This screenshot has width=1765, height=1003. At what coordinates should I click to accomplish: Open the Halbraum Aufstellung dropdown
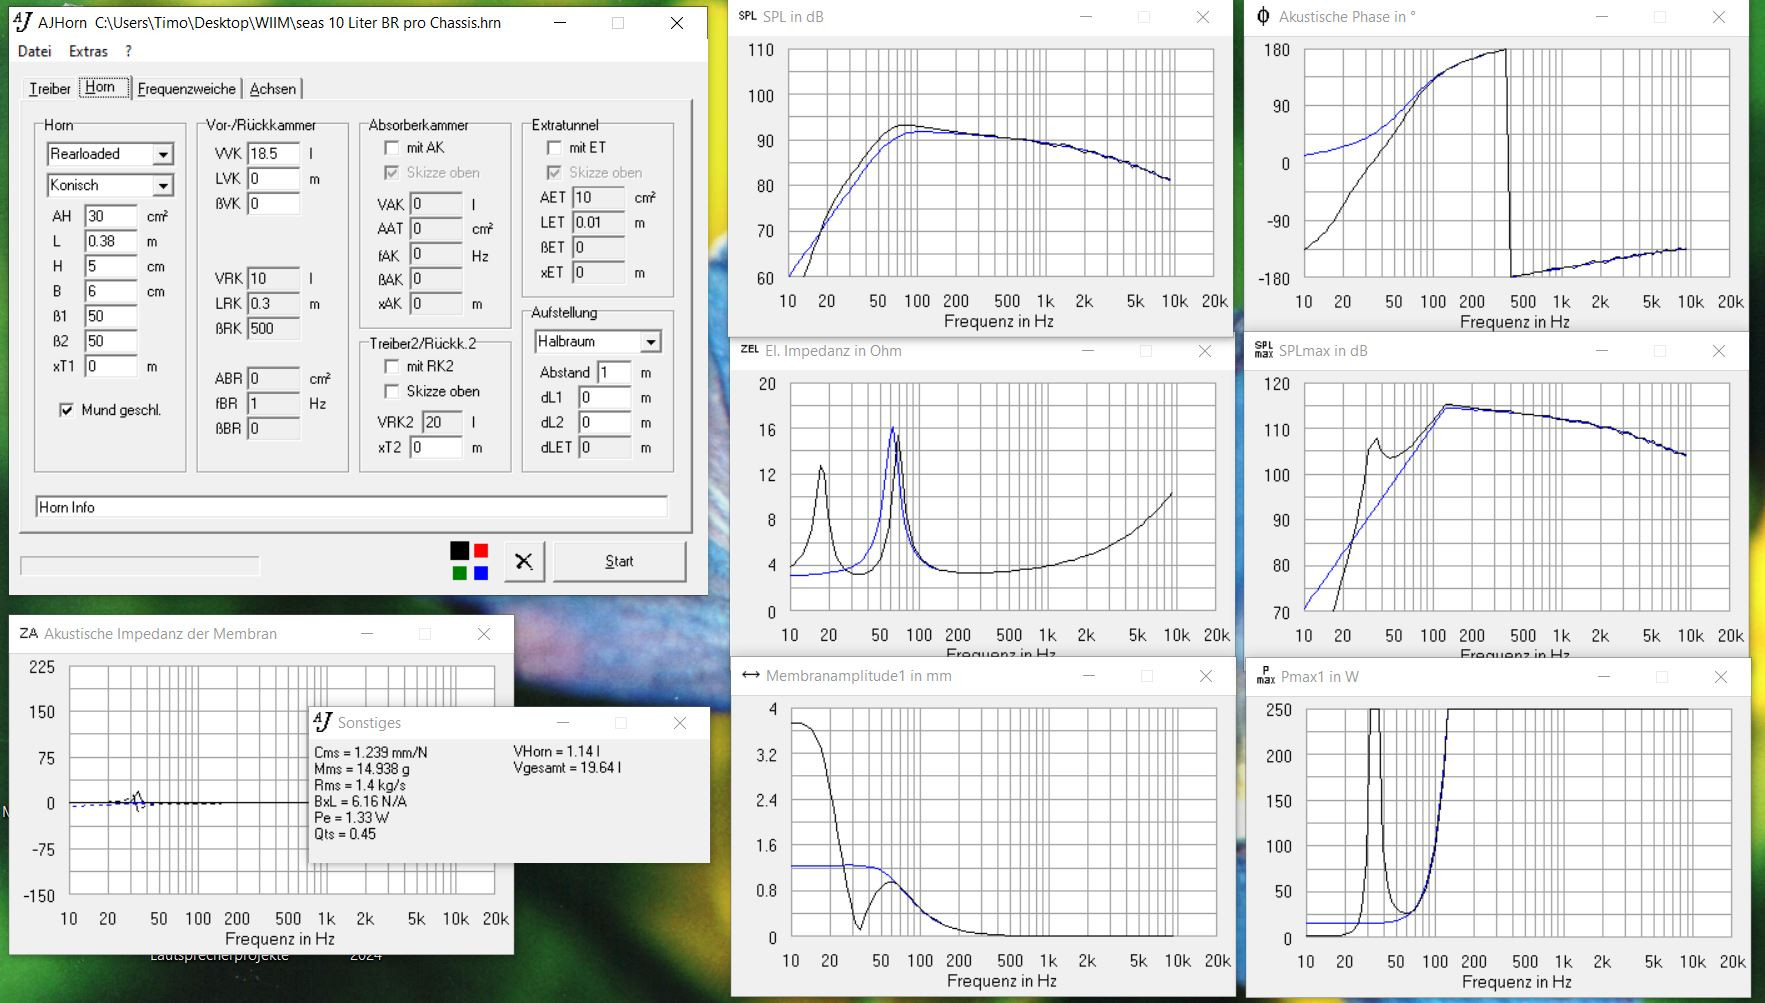click(650, 342)
